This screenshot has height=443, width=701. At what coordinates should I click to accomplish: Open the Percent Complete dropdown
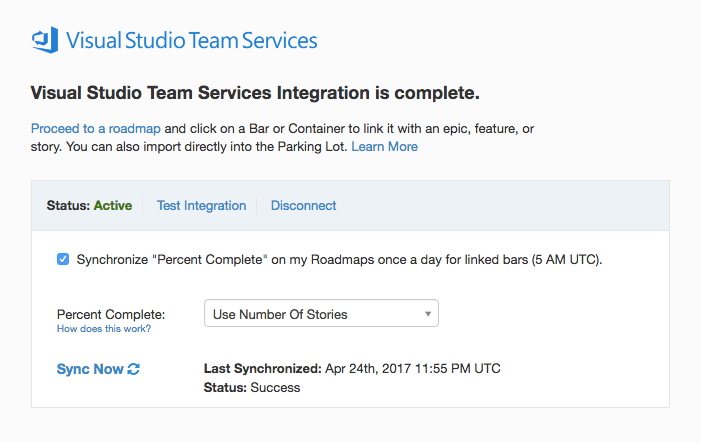[321, 313]
